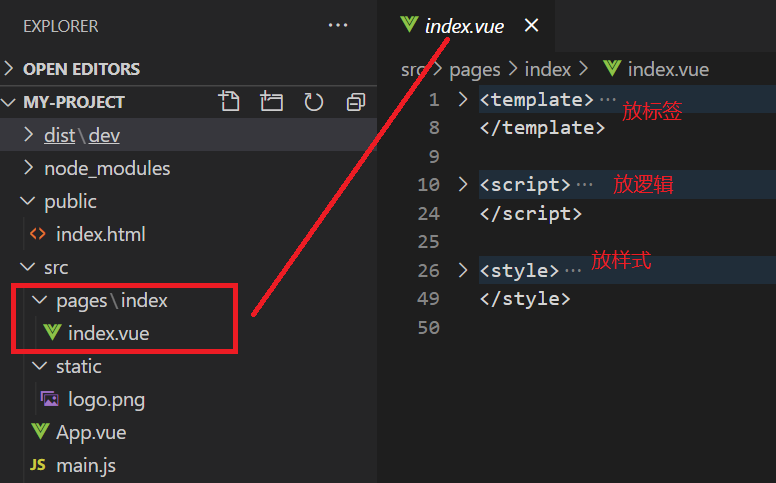Click the New File icon in MY-PROJECT header
Image resolution: width=776 pixels, height=483 pixels.
click(229, 101)
